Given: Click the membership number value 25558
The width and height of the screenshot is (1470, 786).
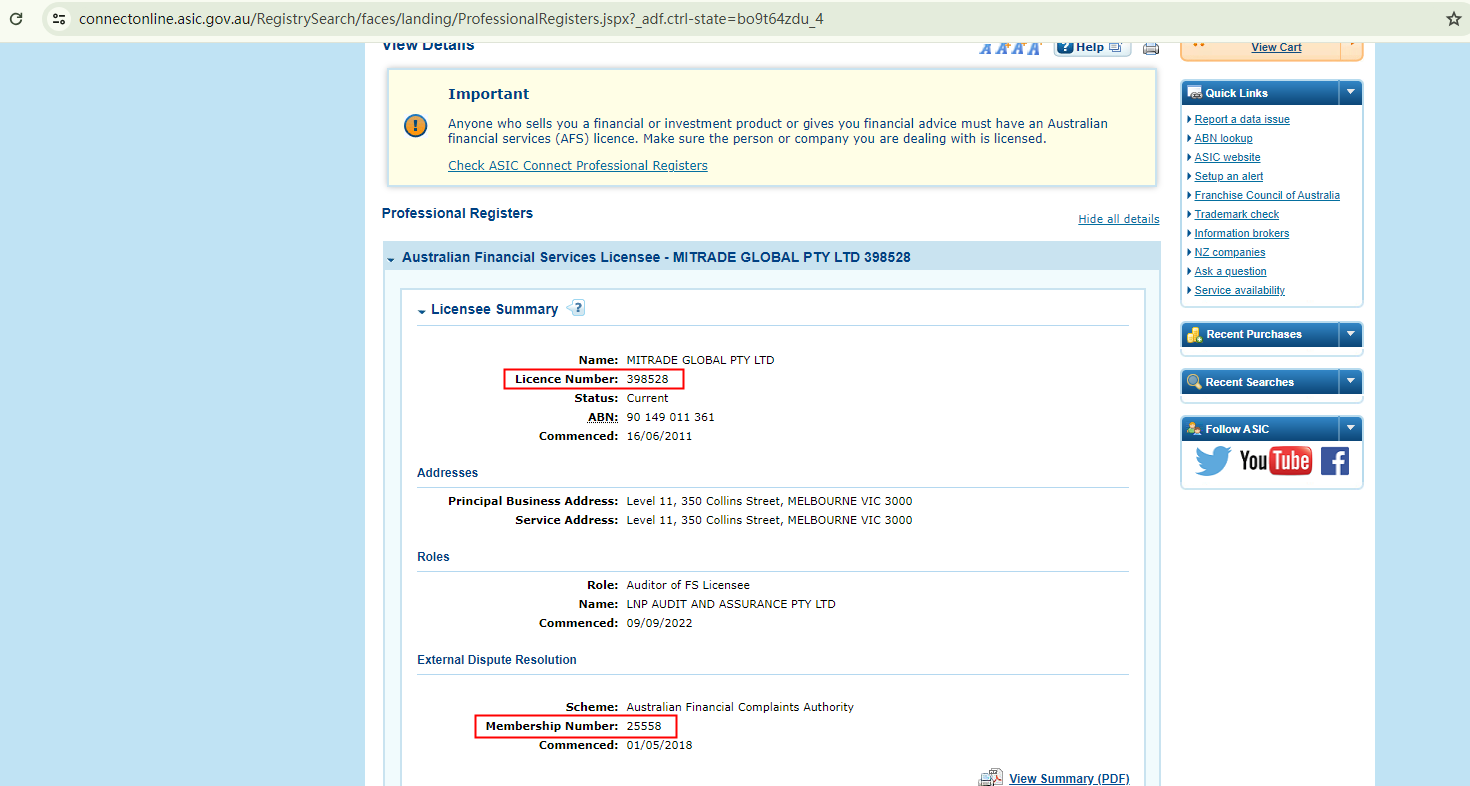Looking at the screenshot, I should pyautogui.click(x=644, y=726).
